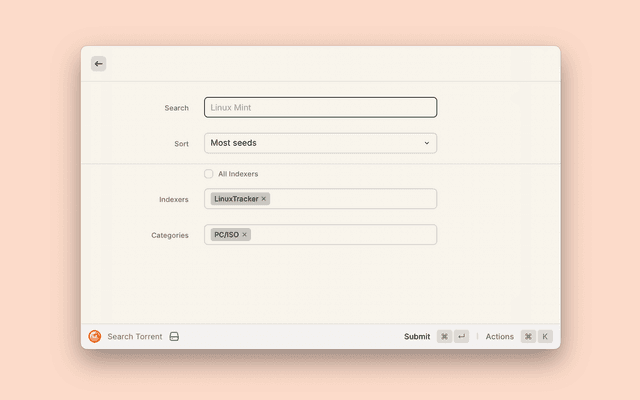Click the back arrow button
The height and width of the screenshot is (400, 640).
(x=98, y=63)
